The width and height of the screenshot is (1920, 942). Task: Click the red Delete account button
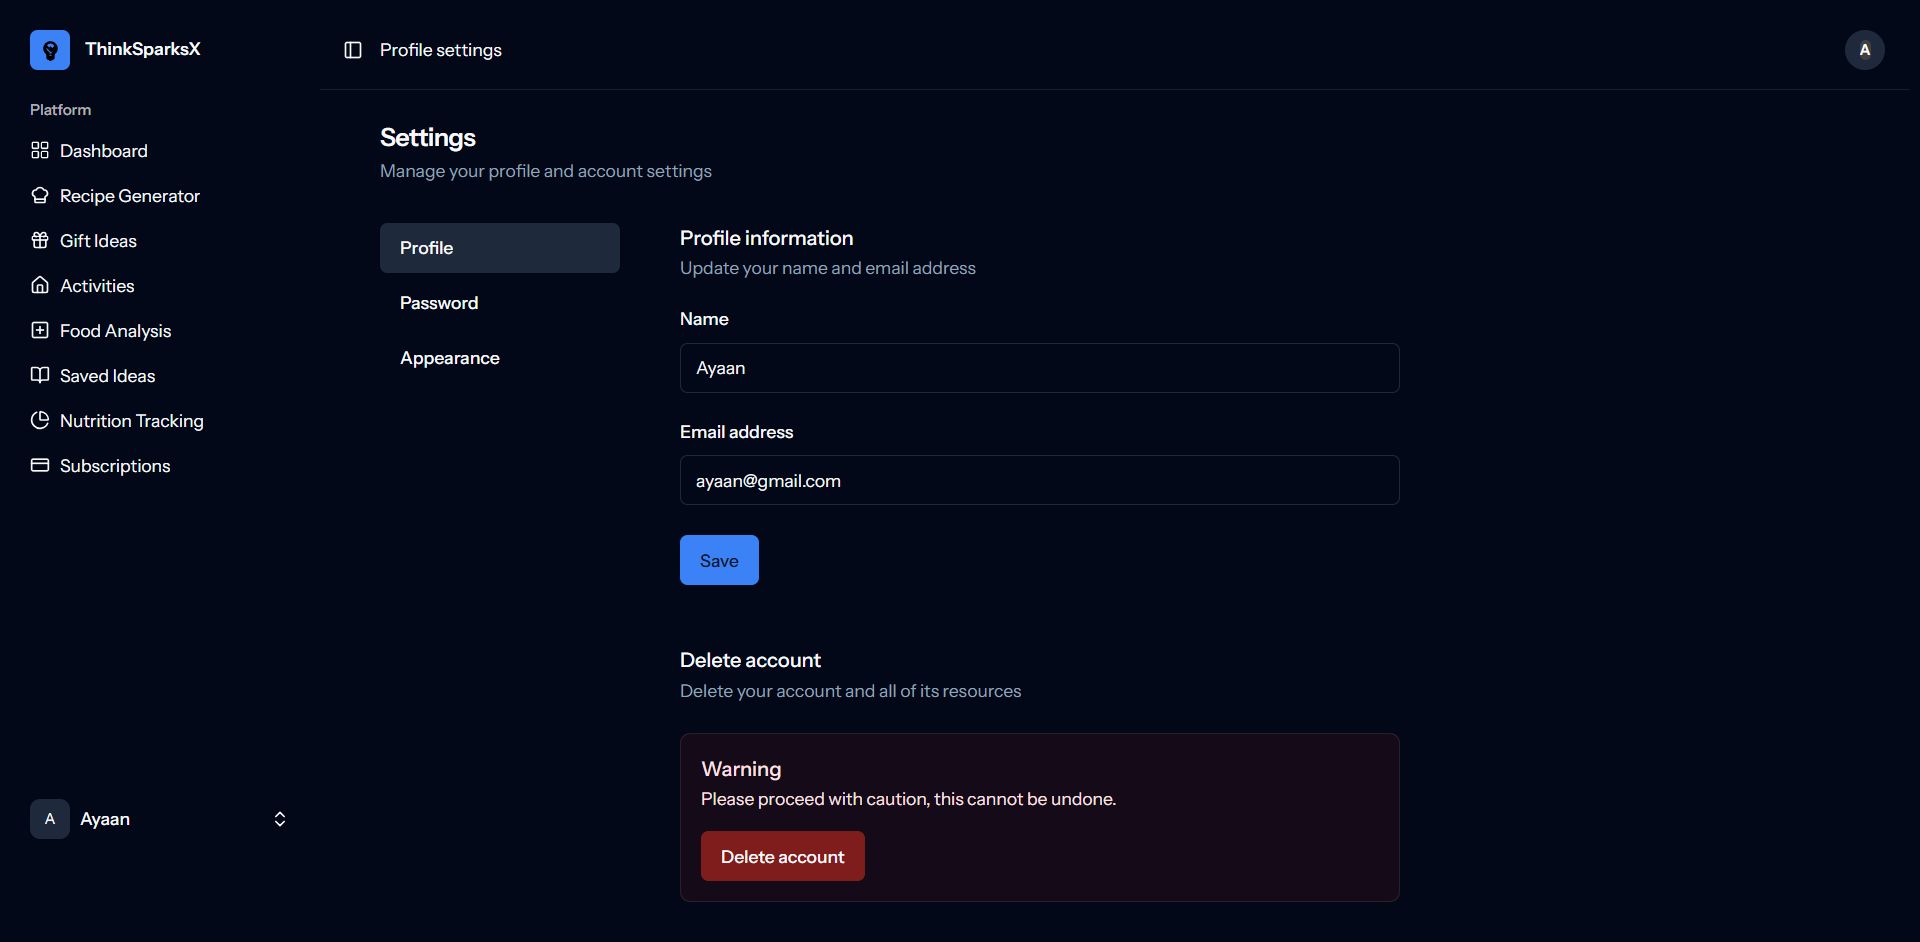point(782,856)
